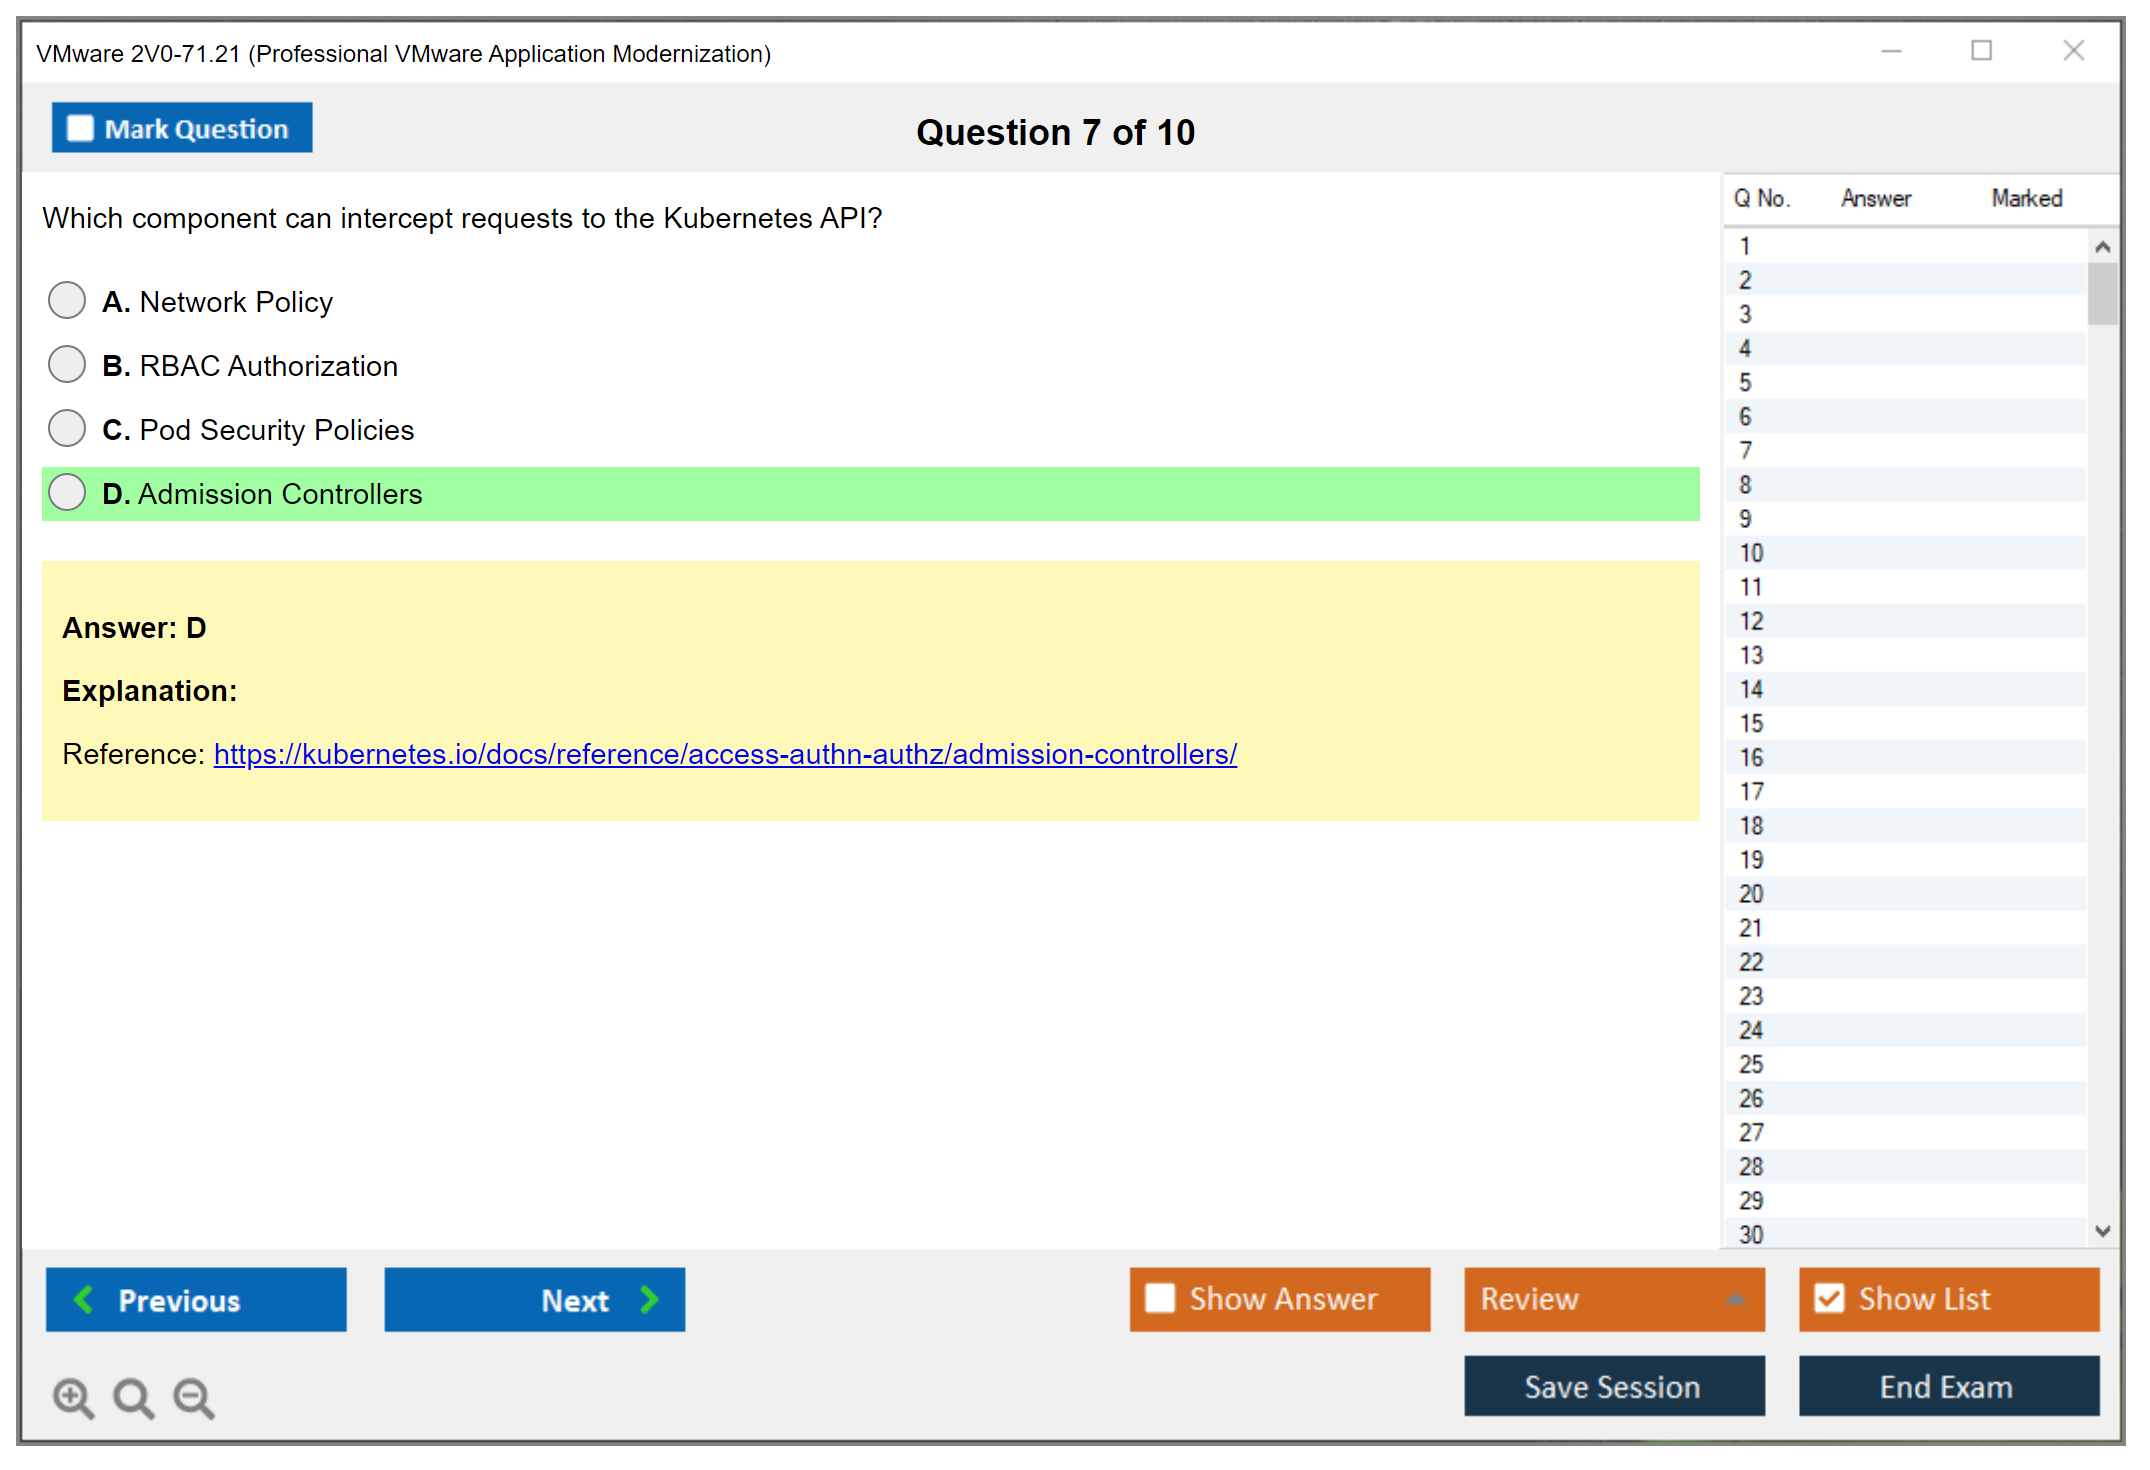Viewport: 2150px width, 1470px height.
Task: Maximize the exam window
Action: click(x=1981, y=51)
